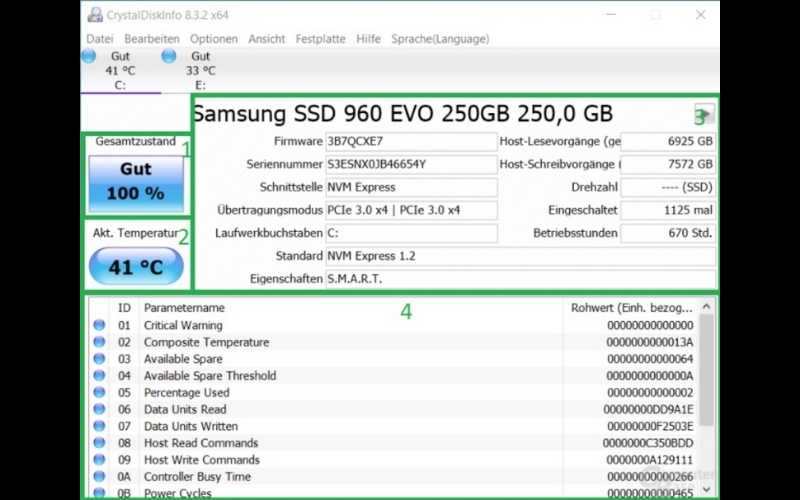800x500 pixels.
Task: Click raw value 0000000000013A
Action: pos(649,342)
